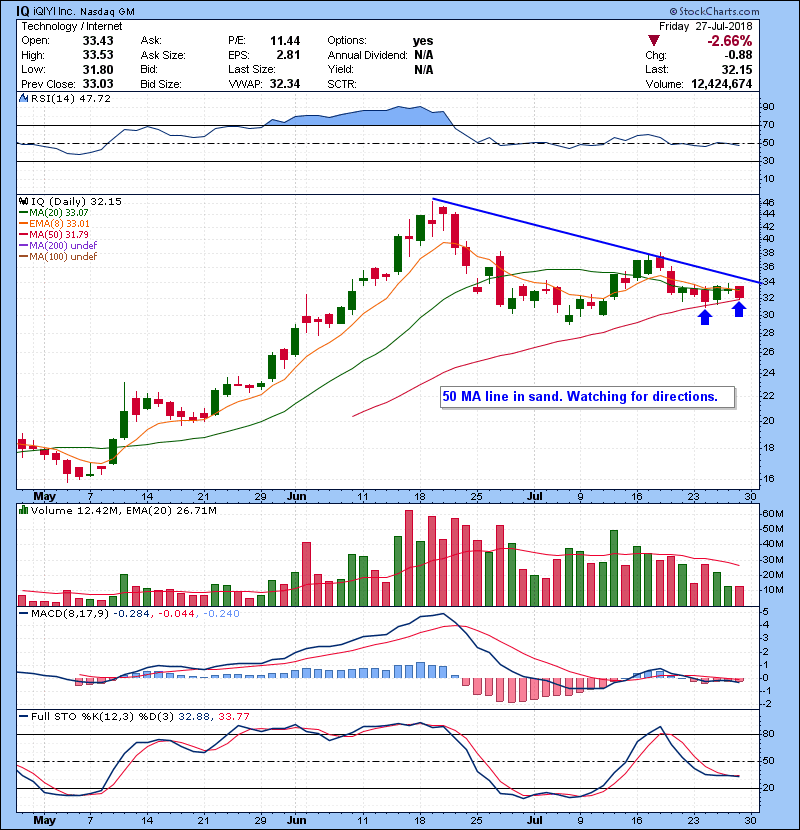800x830 pixels.
Task: Click the volume bars icon beside Volume label
Action: [x=23, y=510]
